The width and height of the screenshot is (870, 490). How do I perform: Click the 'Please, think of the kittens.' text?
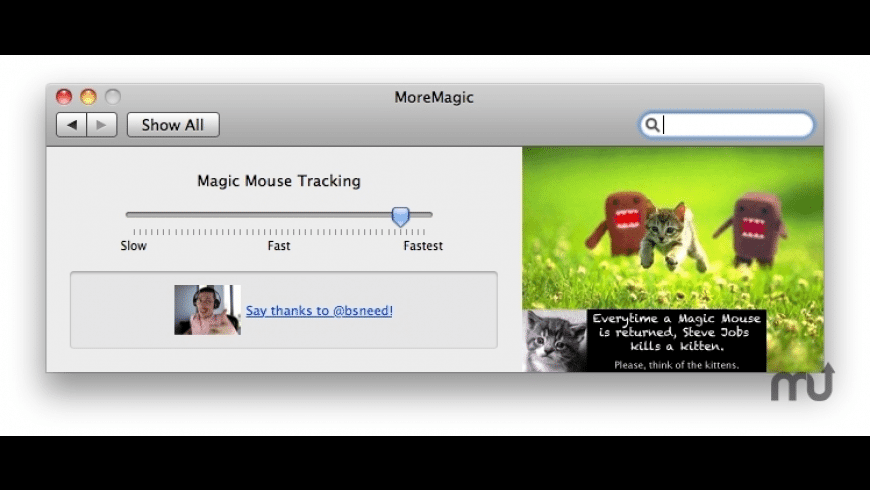(x=676, y=365)
